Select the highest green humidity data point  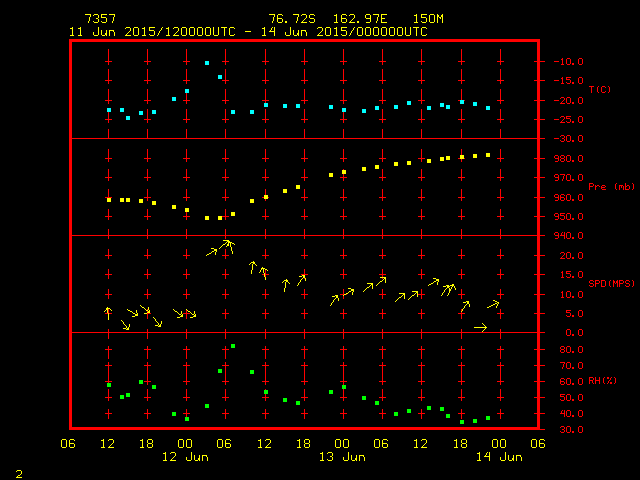pyautogui.click(x=233, y=346)
